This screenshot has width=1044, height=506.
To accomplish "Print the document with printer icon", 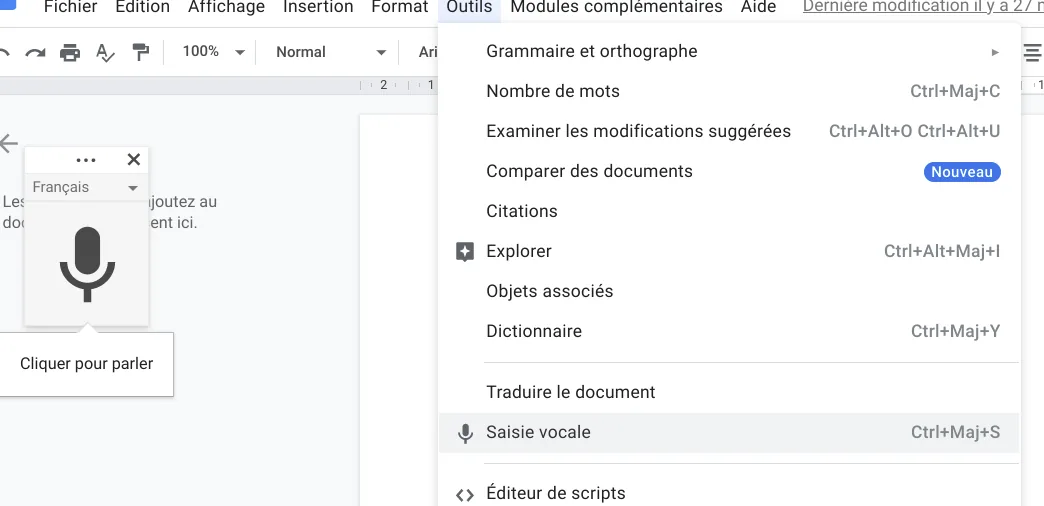I will point(70,52).
